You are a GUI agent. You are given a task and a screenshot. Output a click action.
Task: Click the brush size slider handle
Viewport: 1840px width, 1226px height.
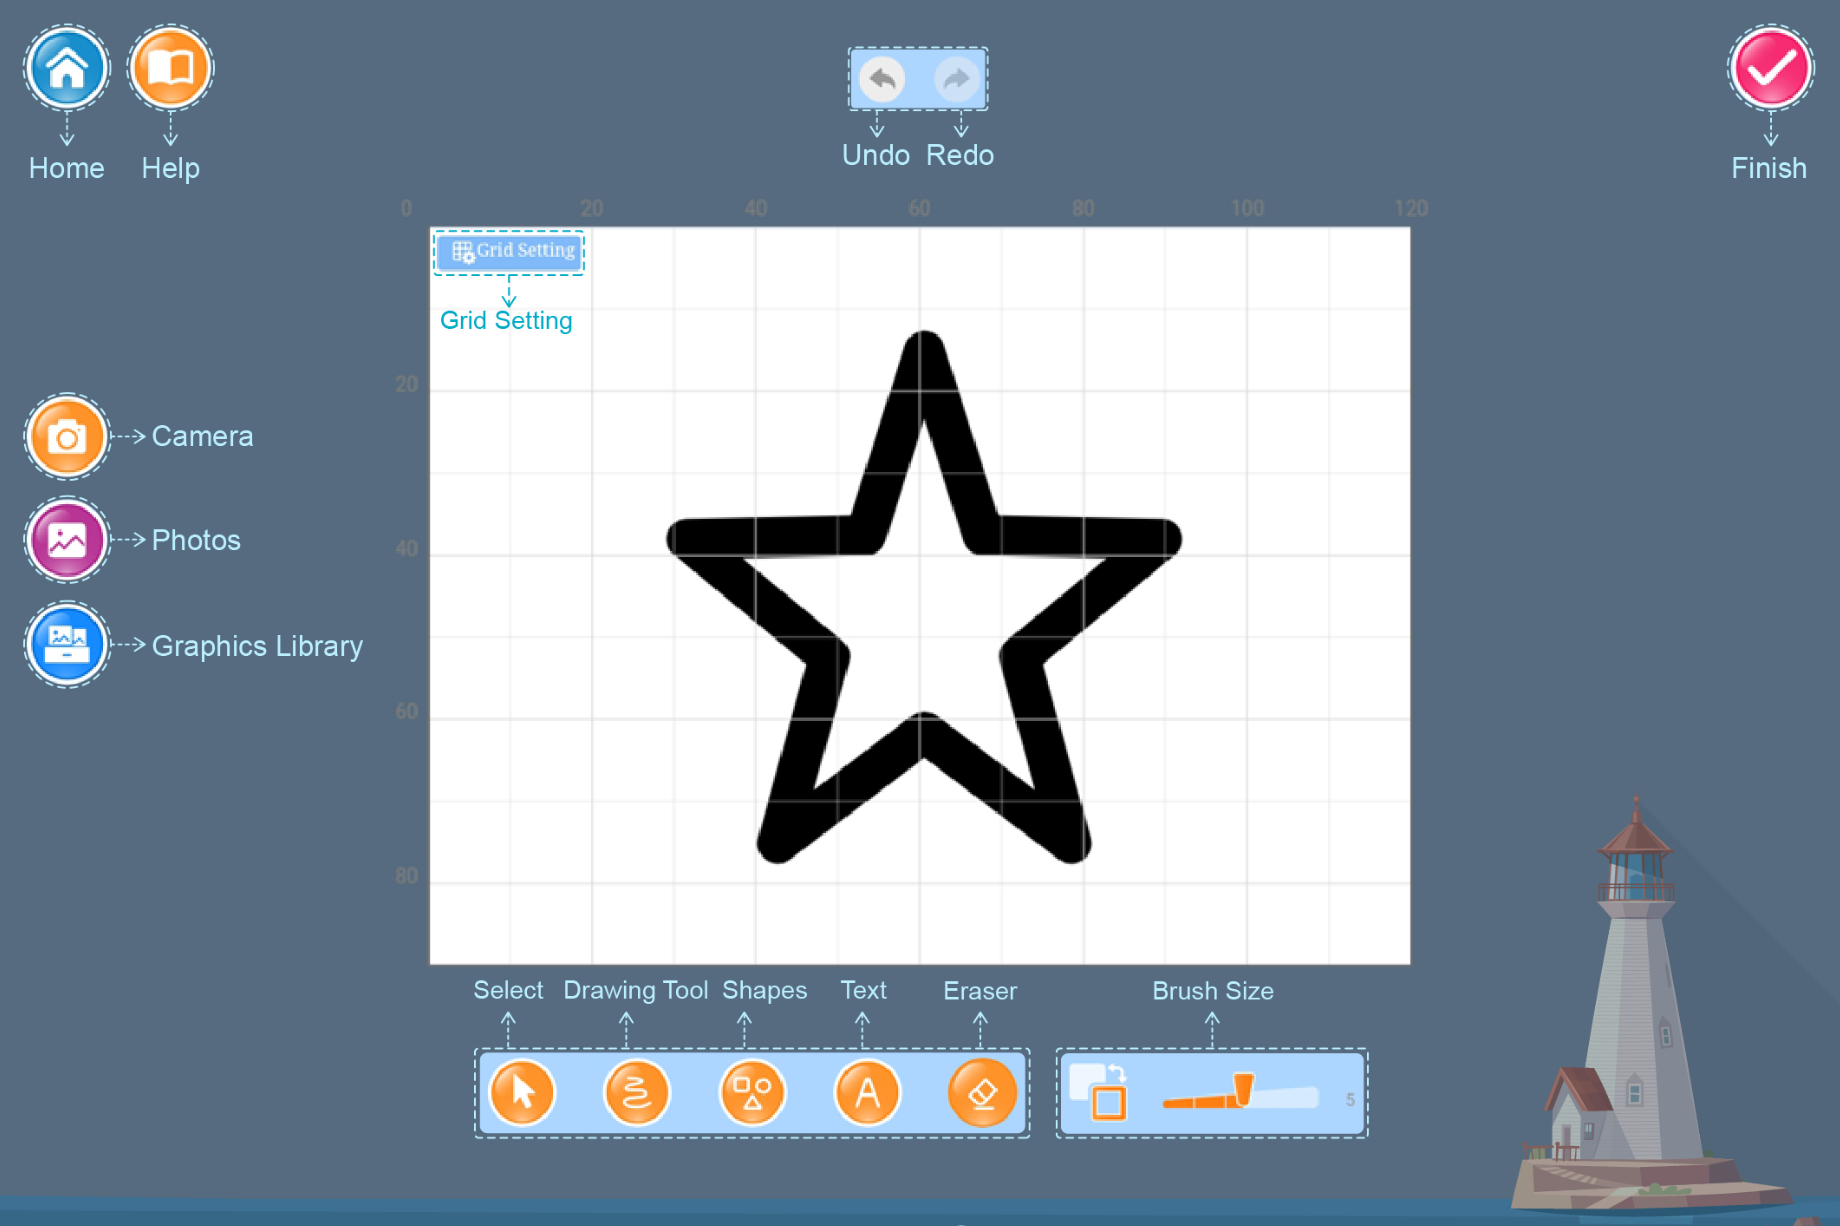click(1243, 1088)
